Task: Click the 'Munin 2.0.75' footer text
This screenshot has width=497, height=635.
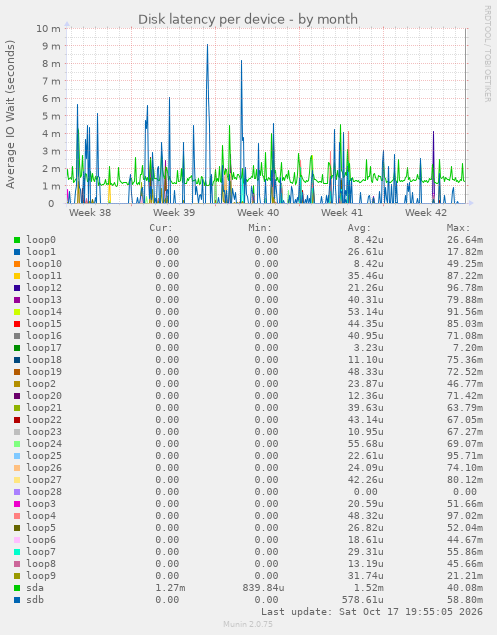Action: (x=248, y=624)
